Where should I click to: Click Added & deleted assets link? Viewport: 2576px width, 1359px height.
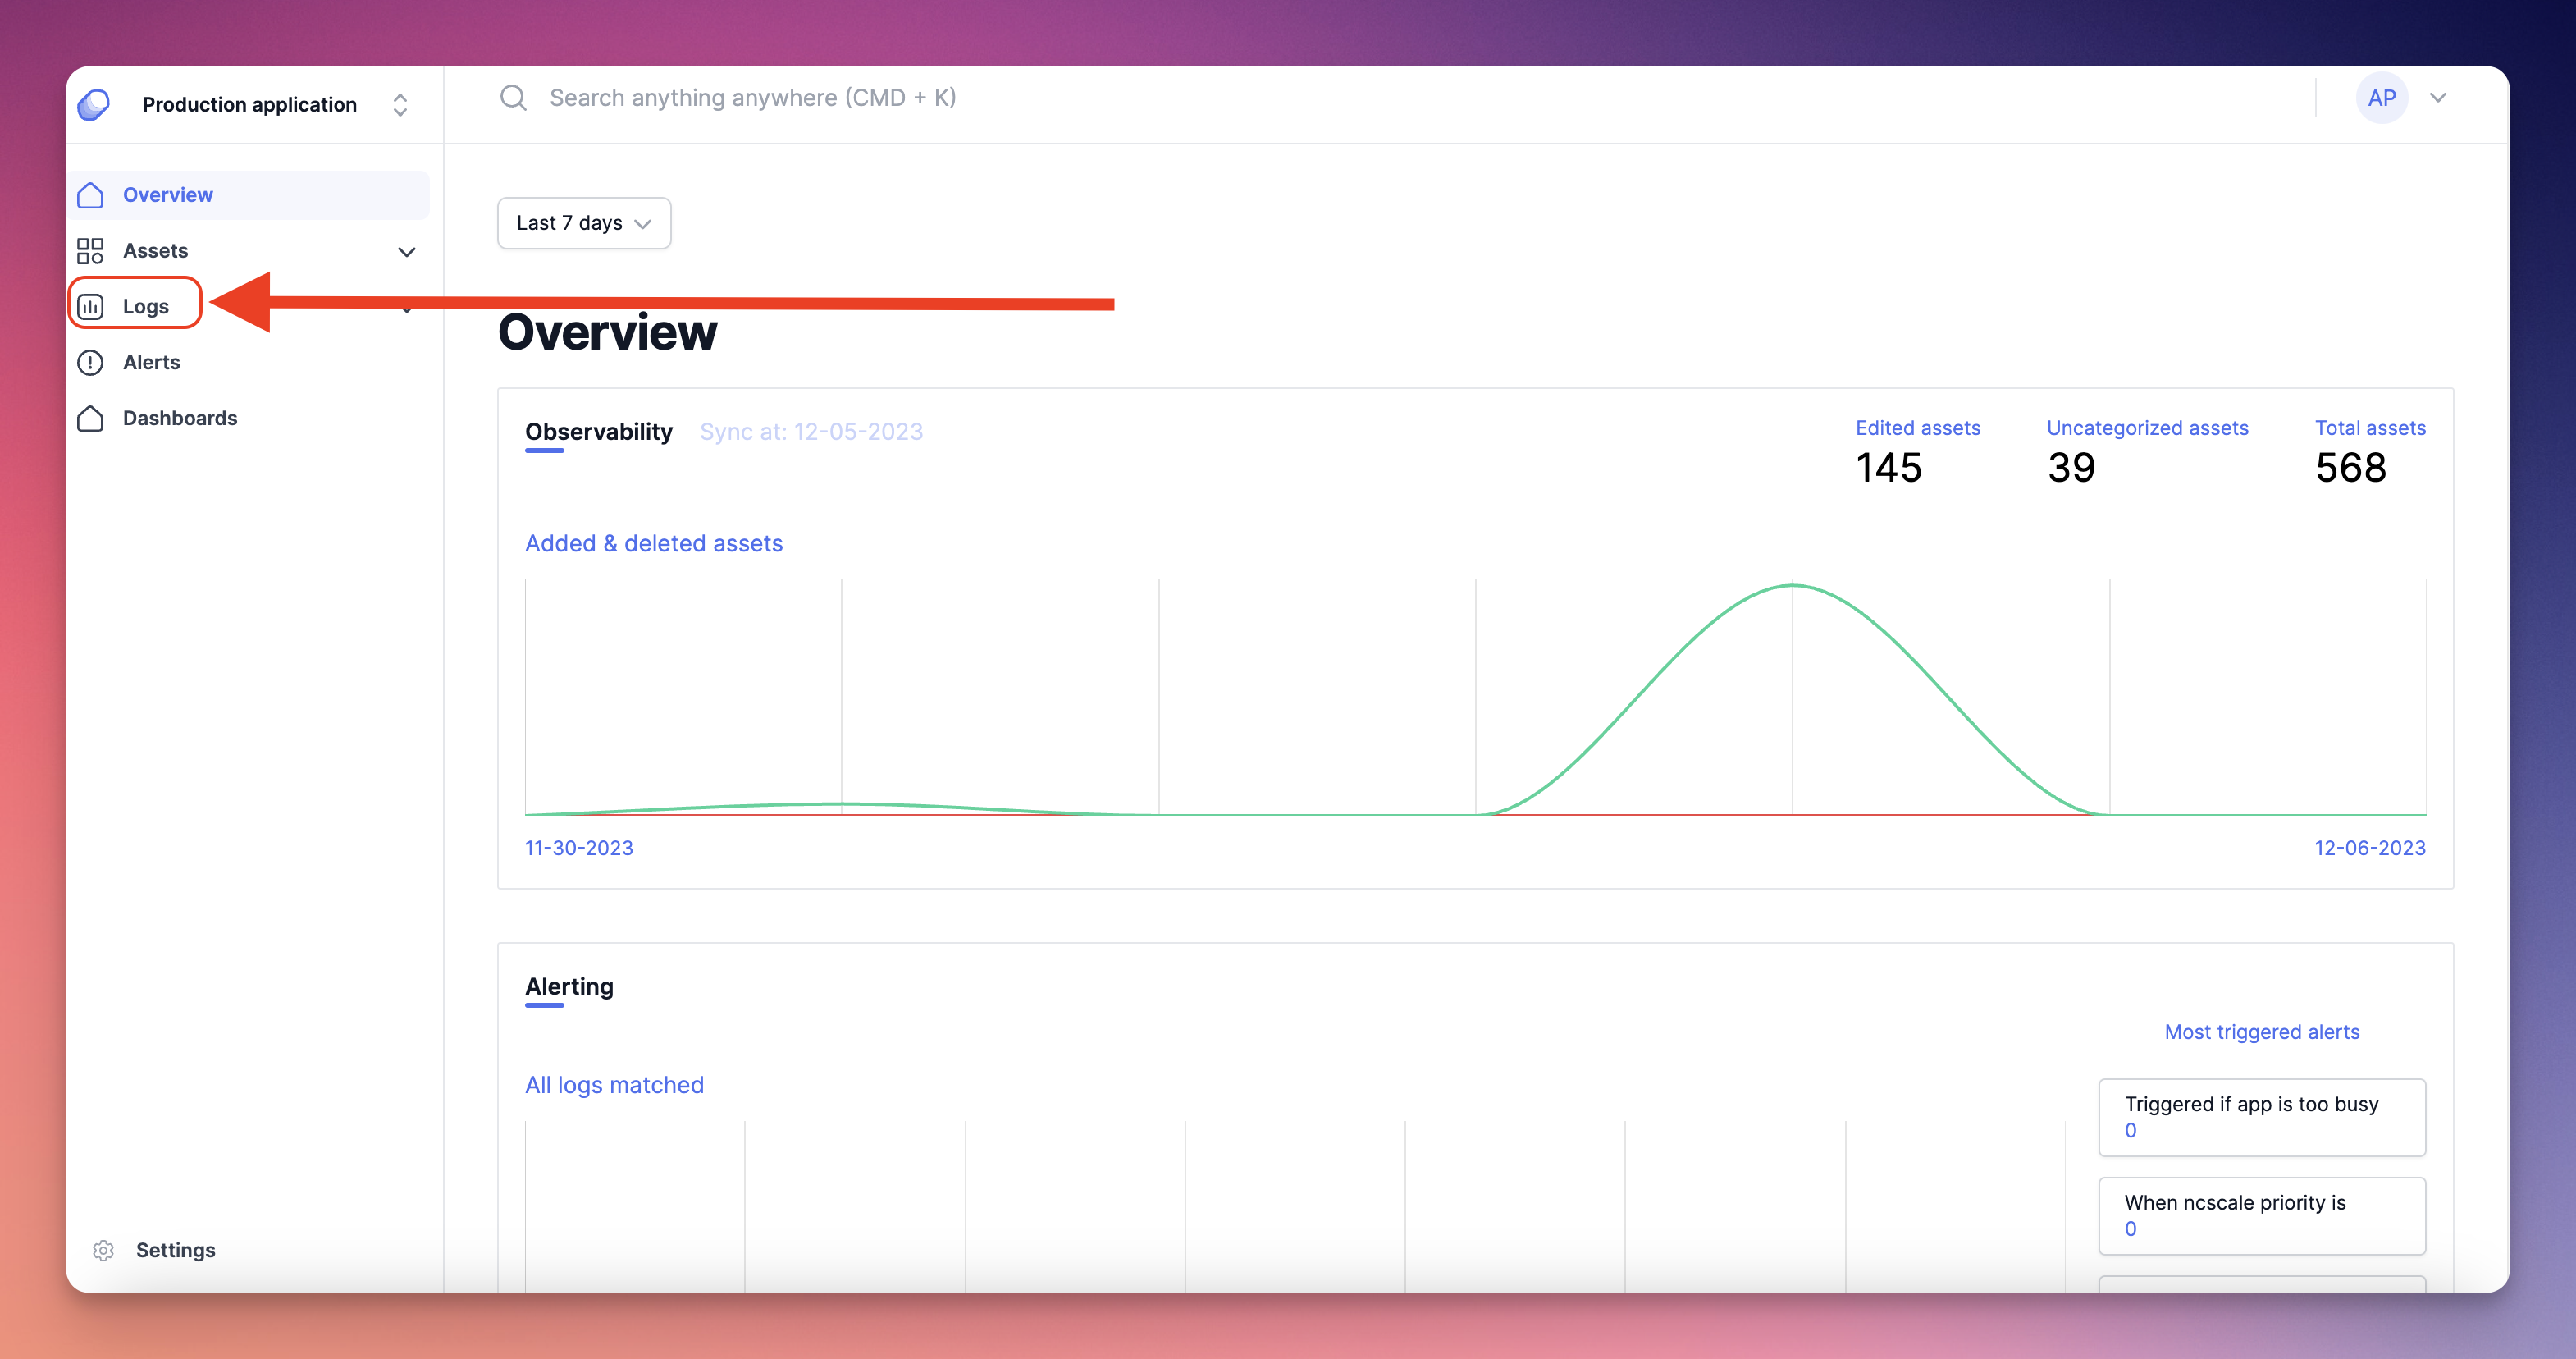click(654, 542)
